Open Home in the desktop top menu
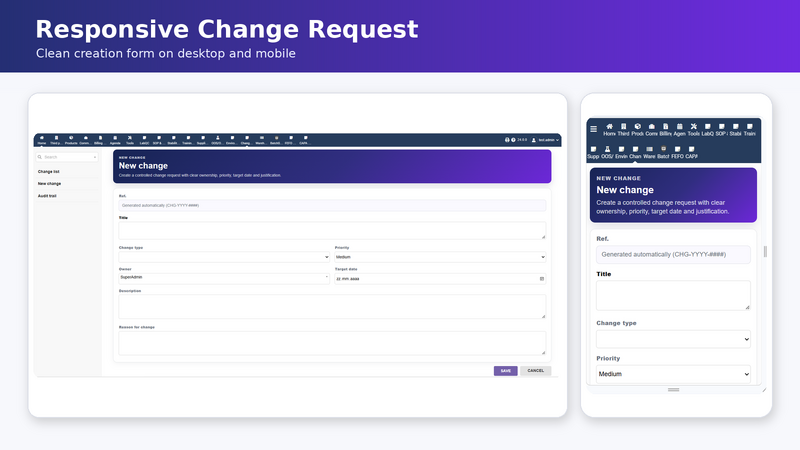This screenshot has height=450, width=800. coord(42,138)
